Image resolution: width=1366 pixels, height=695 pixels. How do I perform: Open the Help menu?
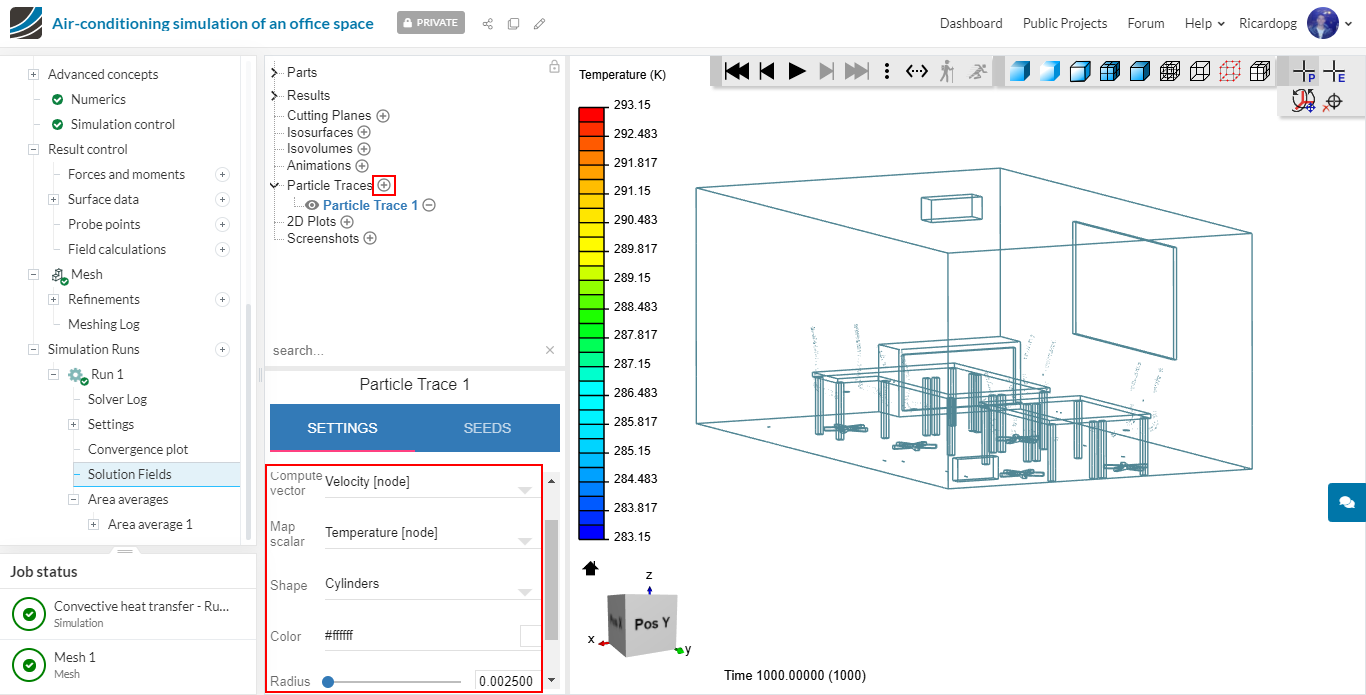[1204, 23]
